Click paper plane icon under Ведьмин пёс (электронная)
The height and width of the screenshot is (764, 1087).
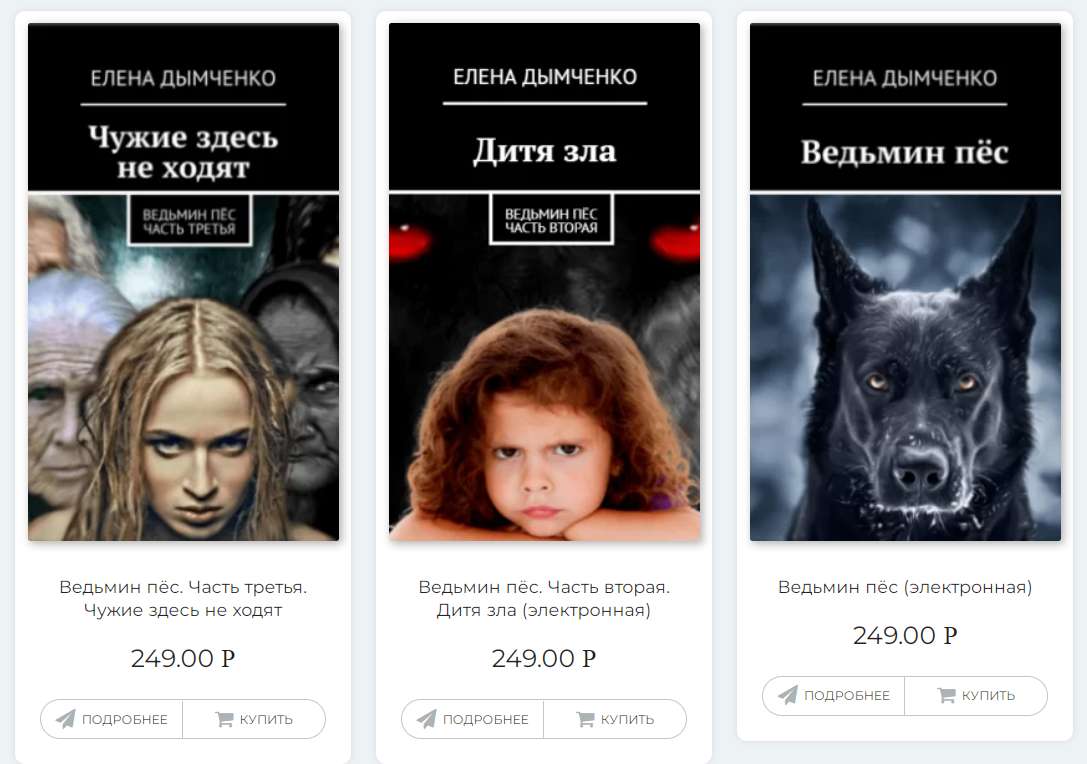[788, 695]
